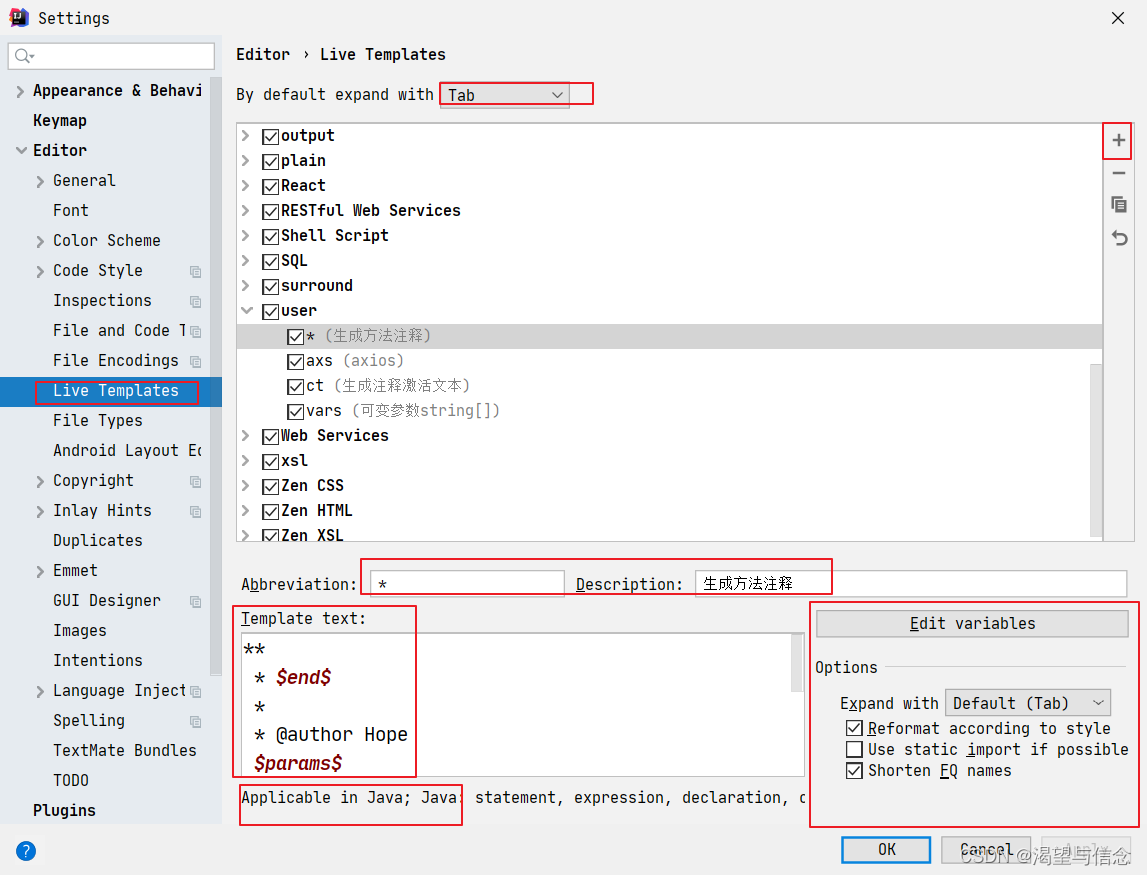1147x875 pixels.
Task: Open the Plugins settings page
Action: 64,811
